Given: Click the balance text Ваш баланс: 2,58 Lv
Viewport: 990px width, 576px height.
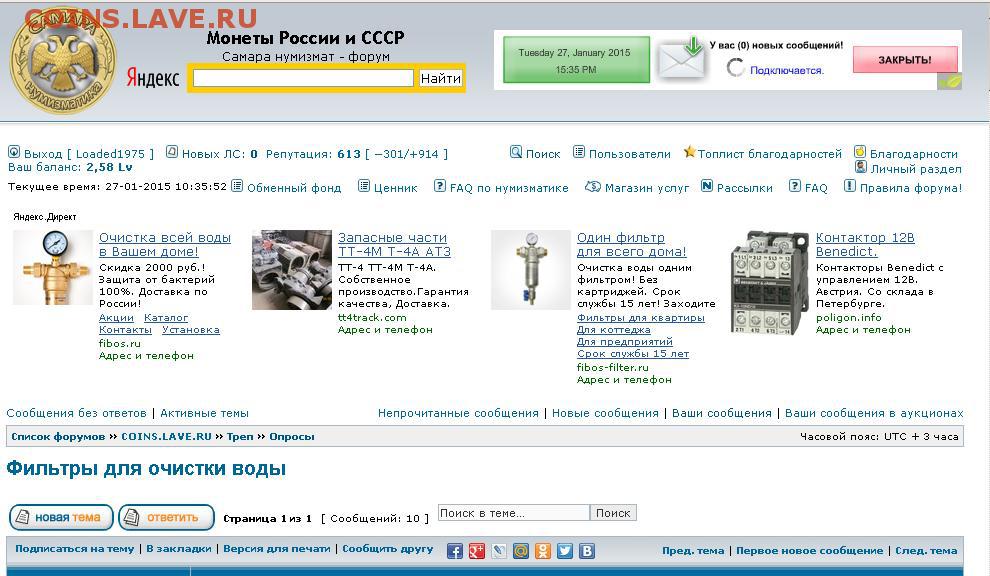Looking at the screenshot, I should (x=70, y=167).
